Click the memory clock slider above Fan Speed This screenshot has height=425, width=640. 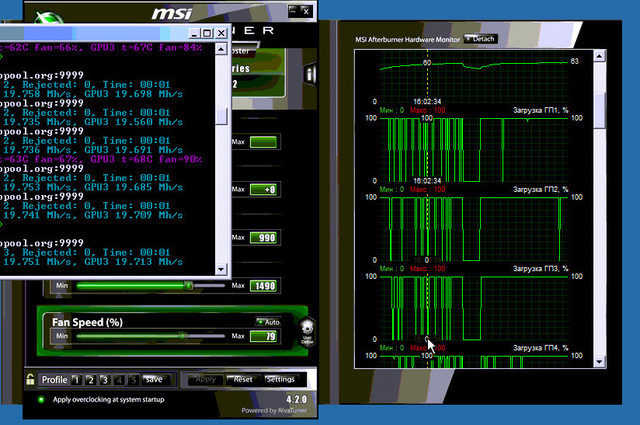point(150,285)
